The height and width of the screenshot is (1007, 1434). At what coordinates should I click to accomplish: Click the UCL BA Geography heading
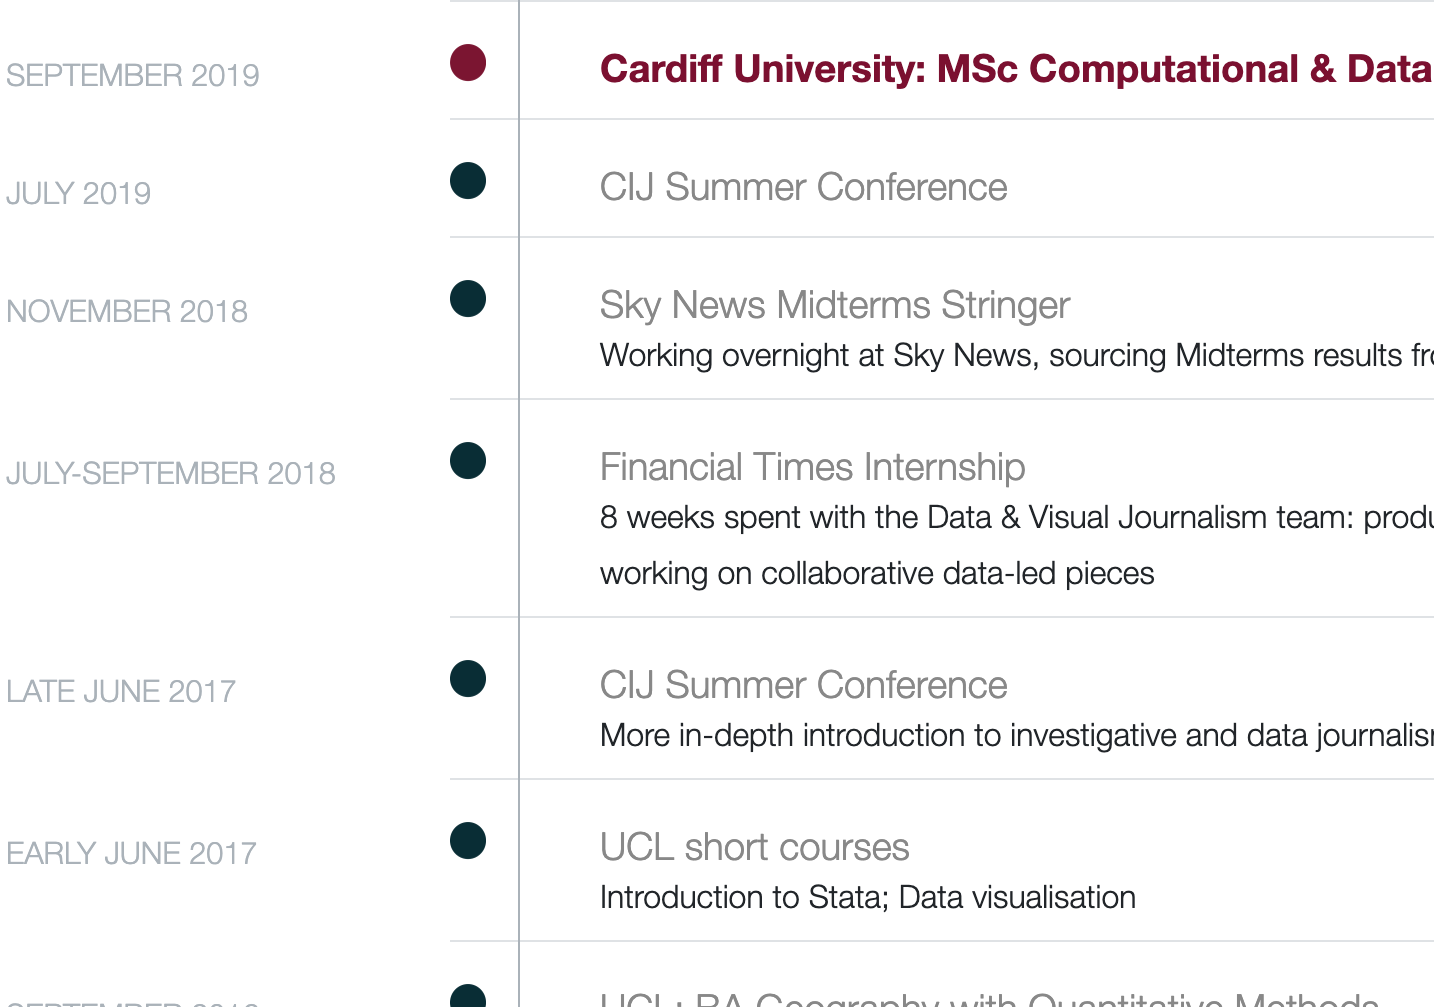(989, 998)
